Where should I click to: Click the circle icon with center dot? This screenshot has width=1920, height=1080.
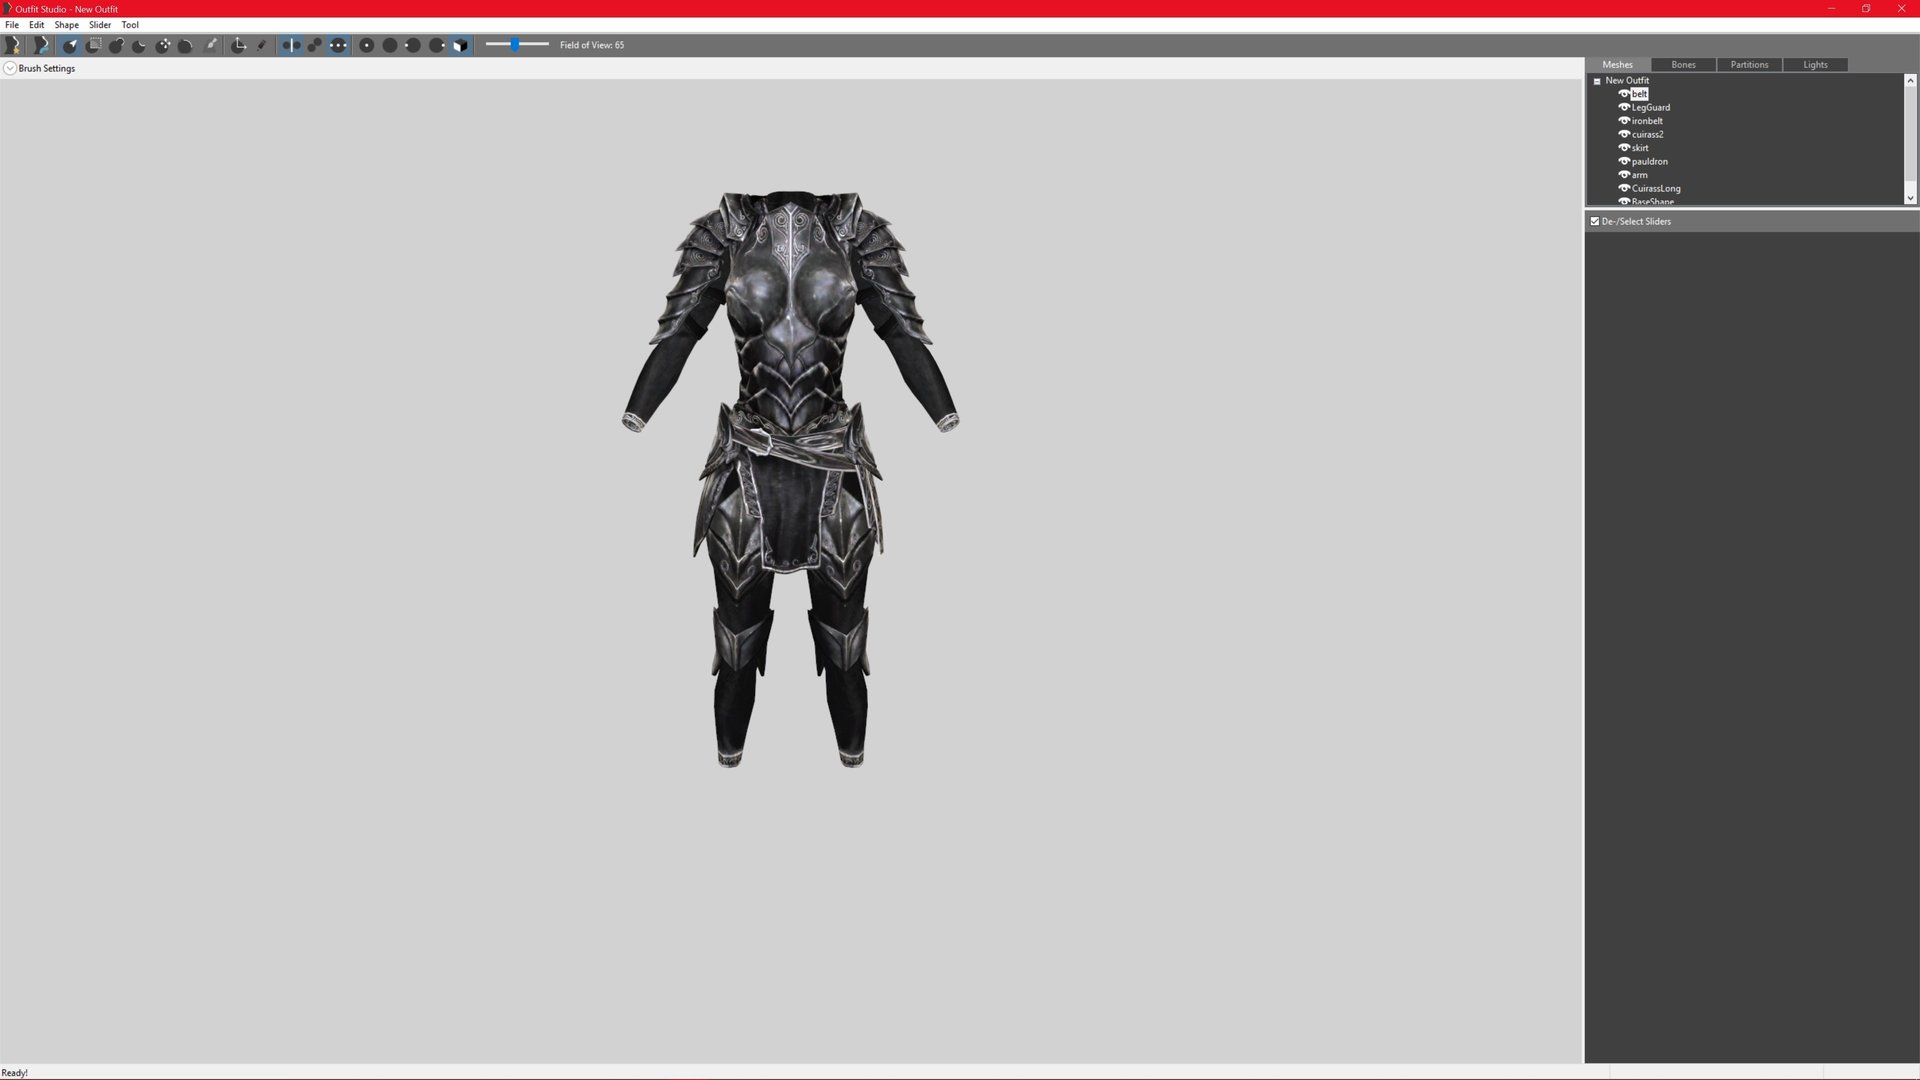[x=366, y=45]
